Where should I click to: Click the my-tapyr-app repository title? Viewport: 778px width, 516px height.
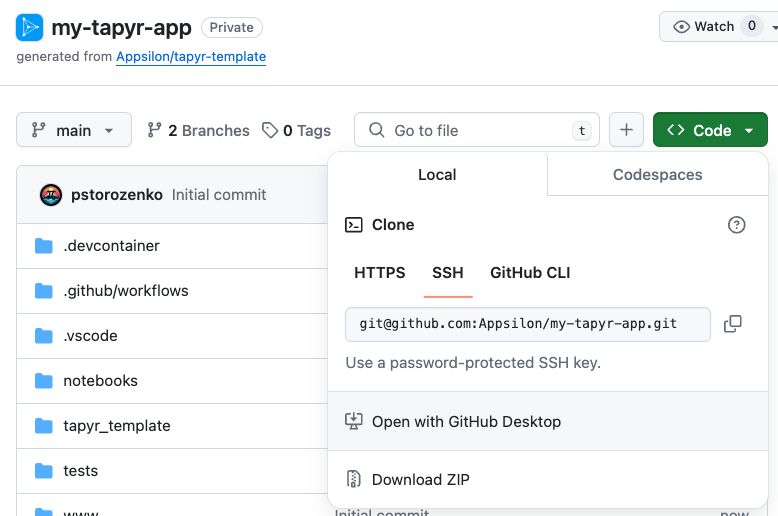click(122, 28)
